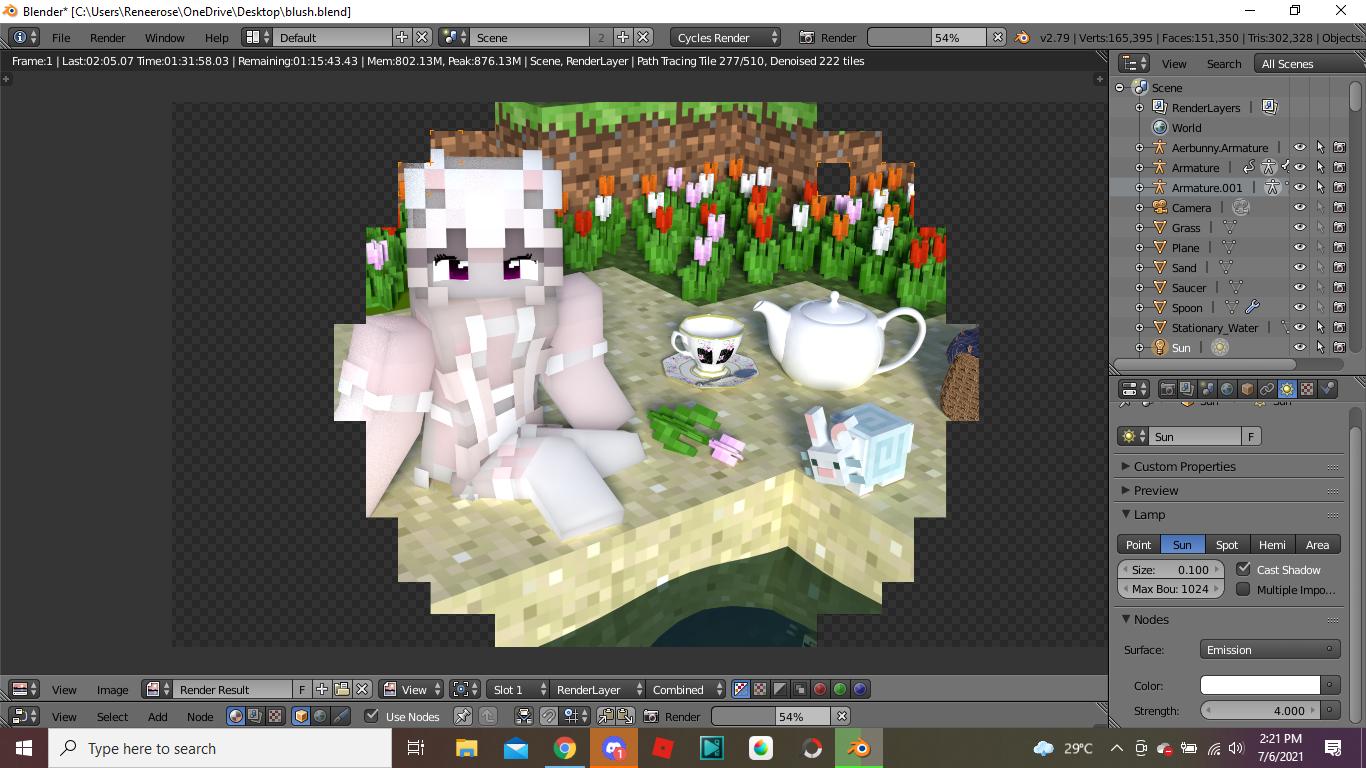Open image file folder icon
This screenshot has height=768, width=1366.
click(x=342, y=689)
